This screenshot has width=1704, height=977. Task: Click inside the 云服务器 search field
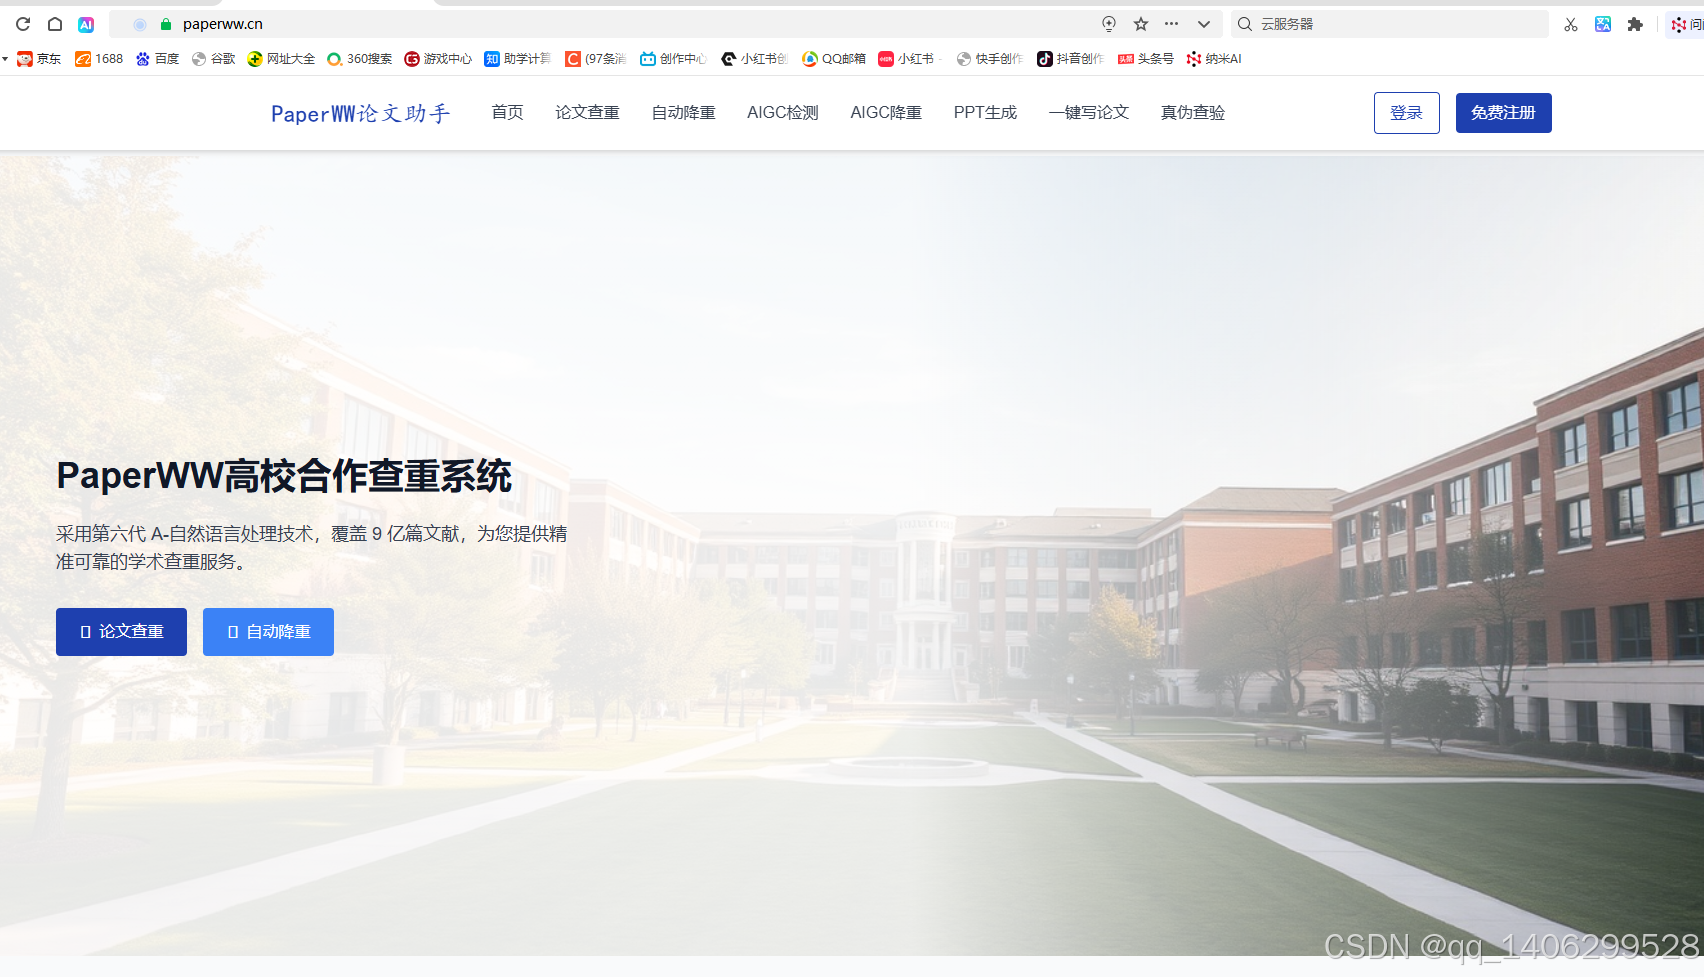[1390, 24]
